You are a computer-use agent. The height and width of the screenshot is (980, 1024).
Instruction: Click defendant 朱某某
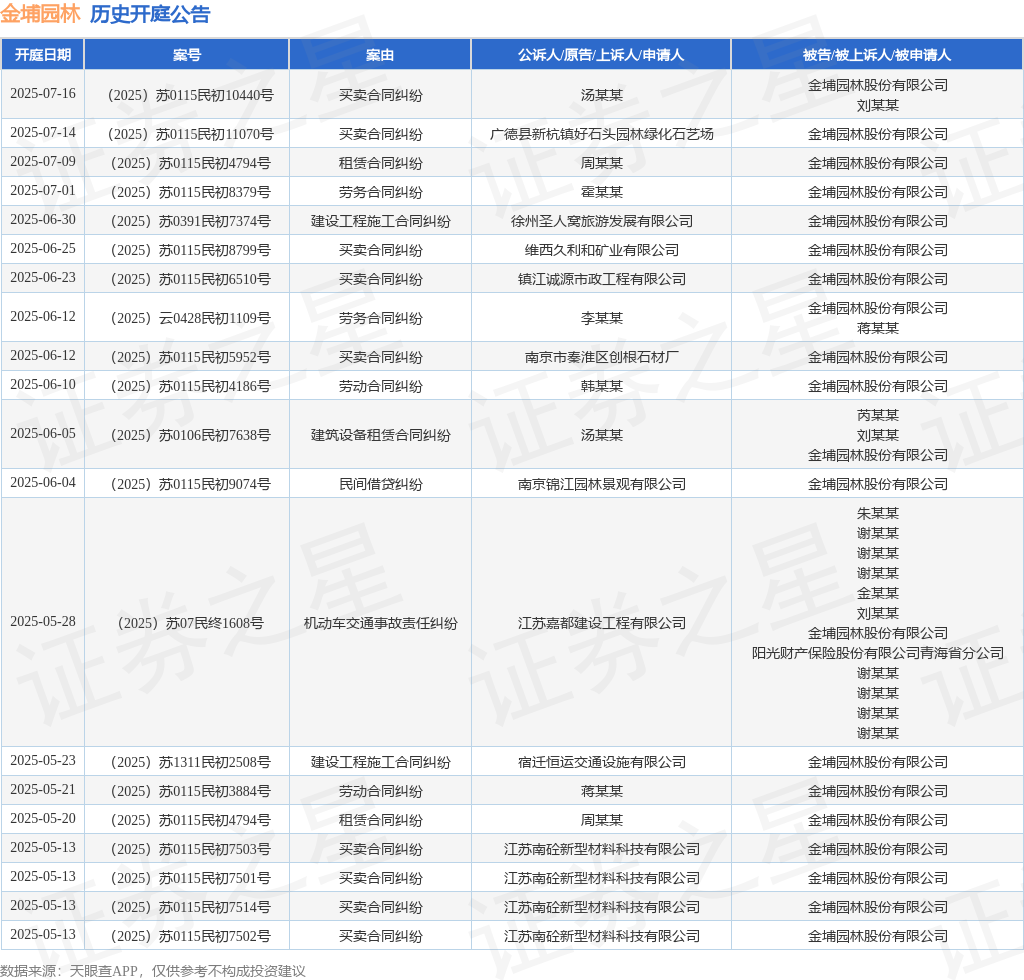click(878, 513)
